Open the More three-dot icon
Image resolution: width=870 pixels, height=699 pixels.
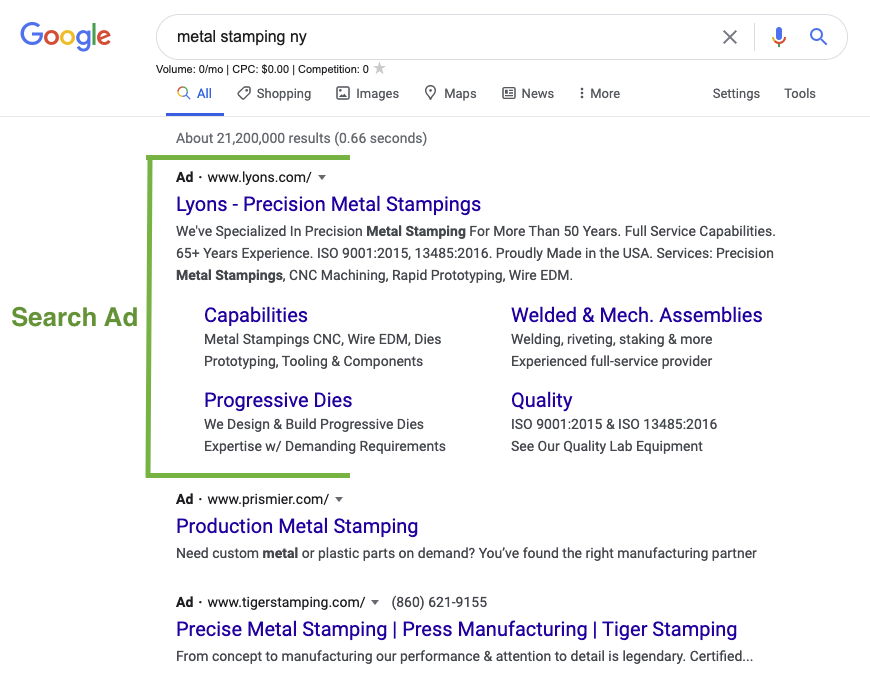tap(585, 93)
